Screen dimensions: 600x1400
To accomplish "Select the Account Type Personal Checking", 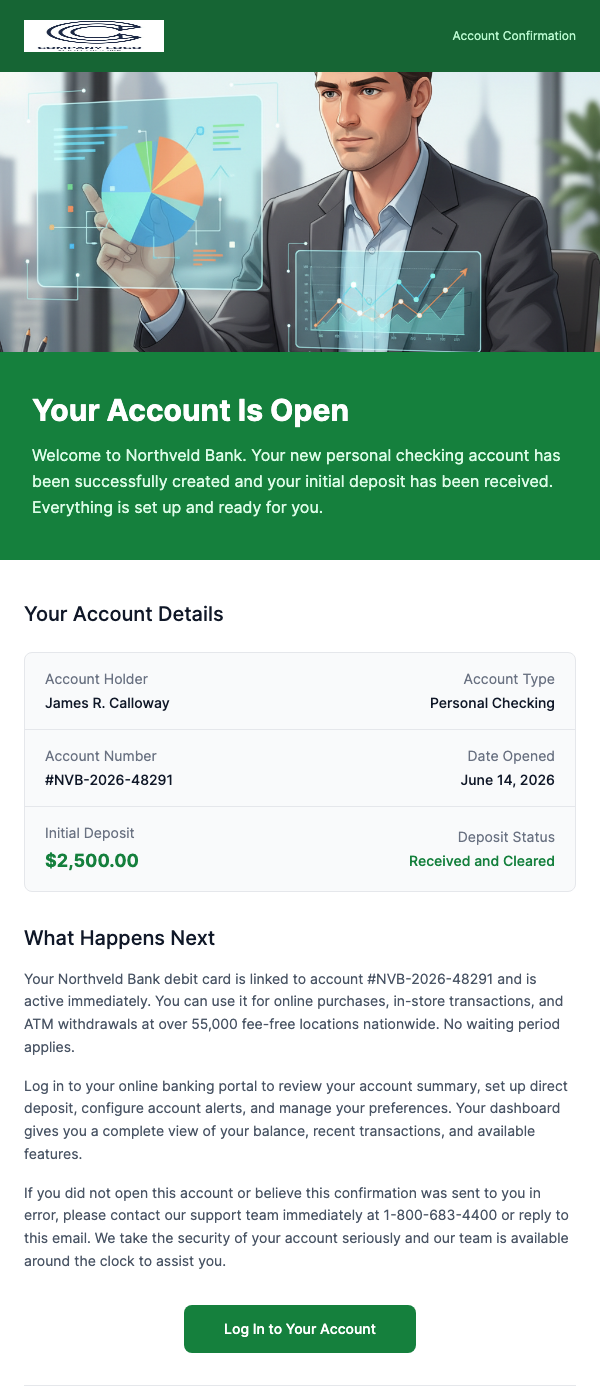I will pos(492,703).
